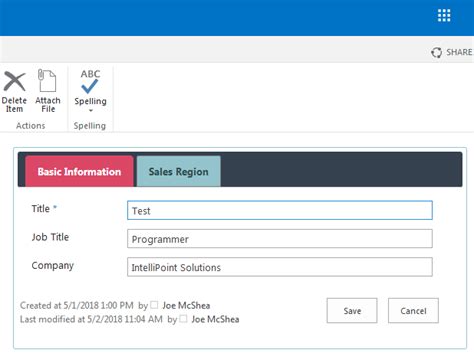
Task: Expand the Spelling dropdown arrow
Action: [91, 110]
